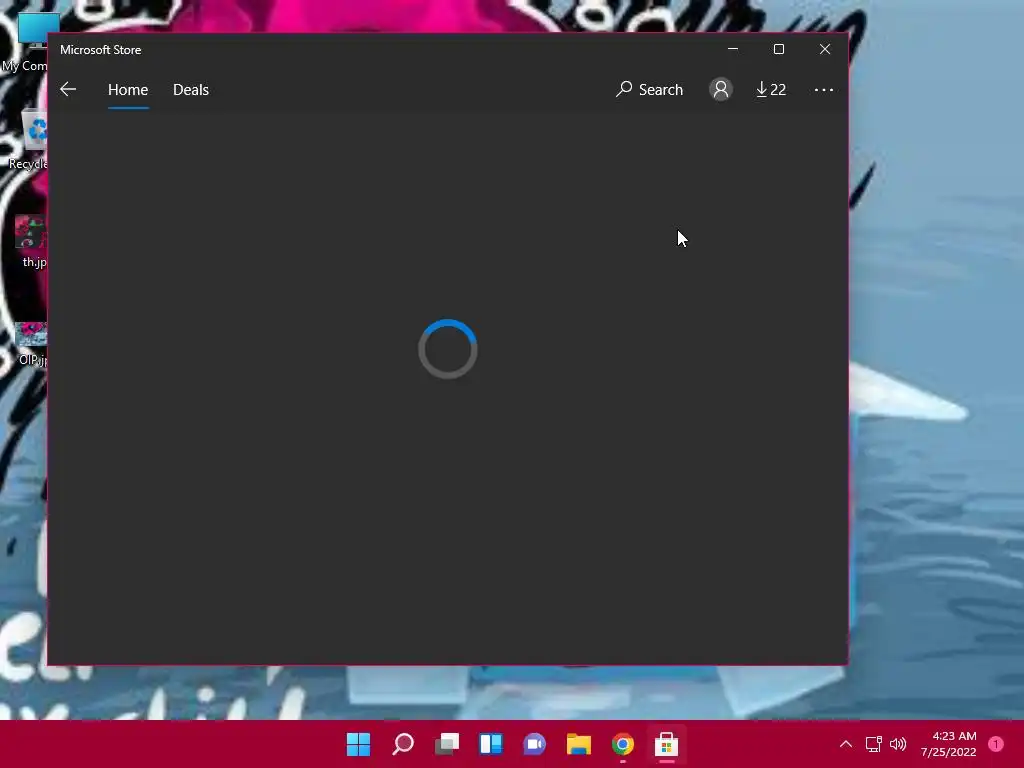This screenshot has width=1024, height=768.
Task: Open the clock showing 4:23 AM
Action: (x=949, y=744)
